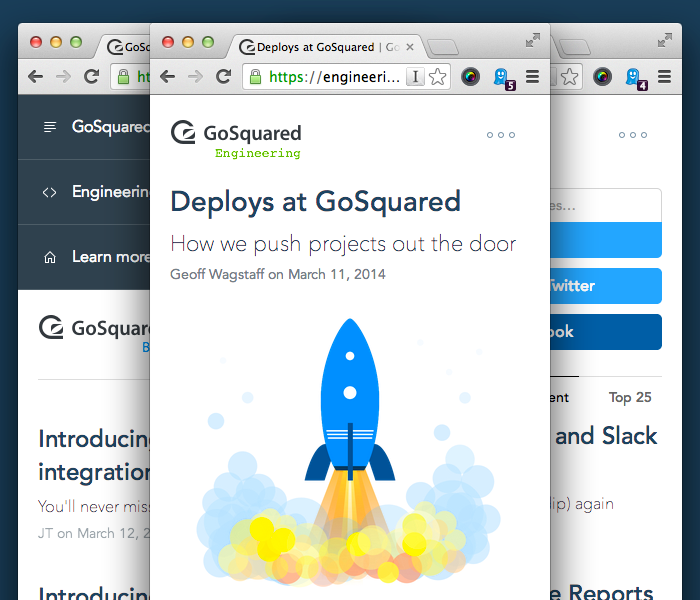Open Chrome menu in front window

click(x=532, y=77)
